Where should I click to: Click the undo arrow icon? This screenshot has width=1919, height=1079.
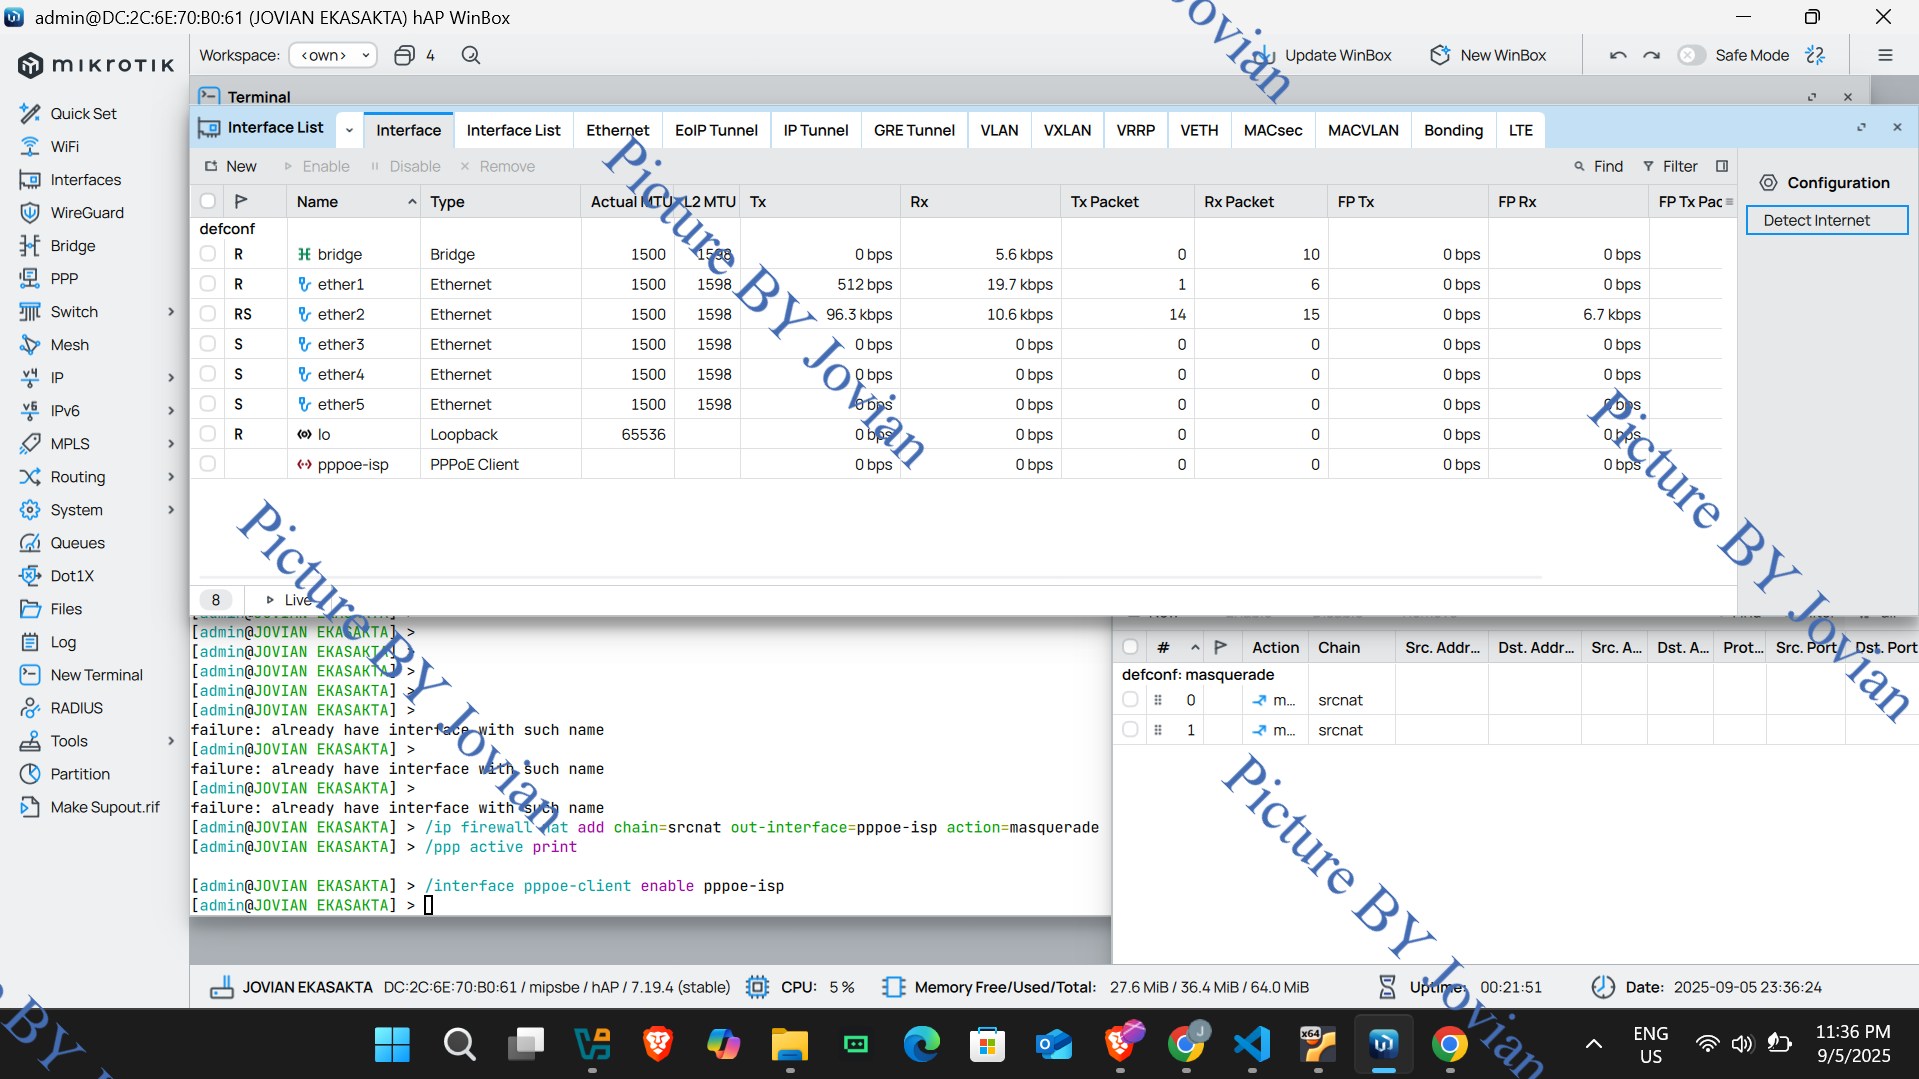1618,55
